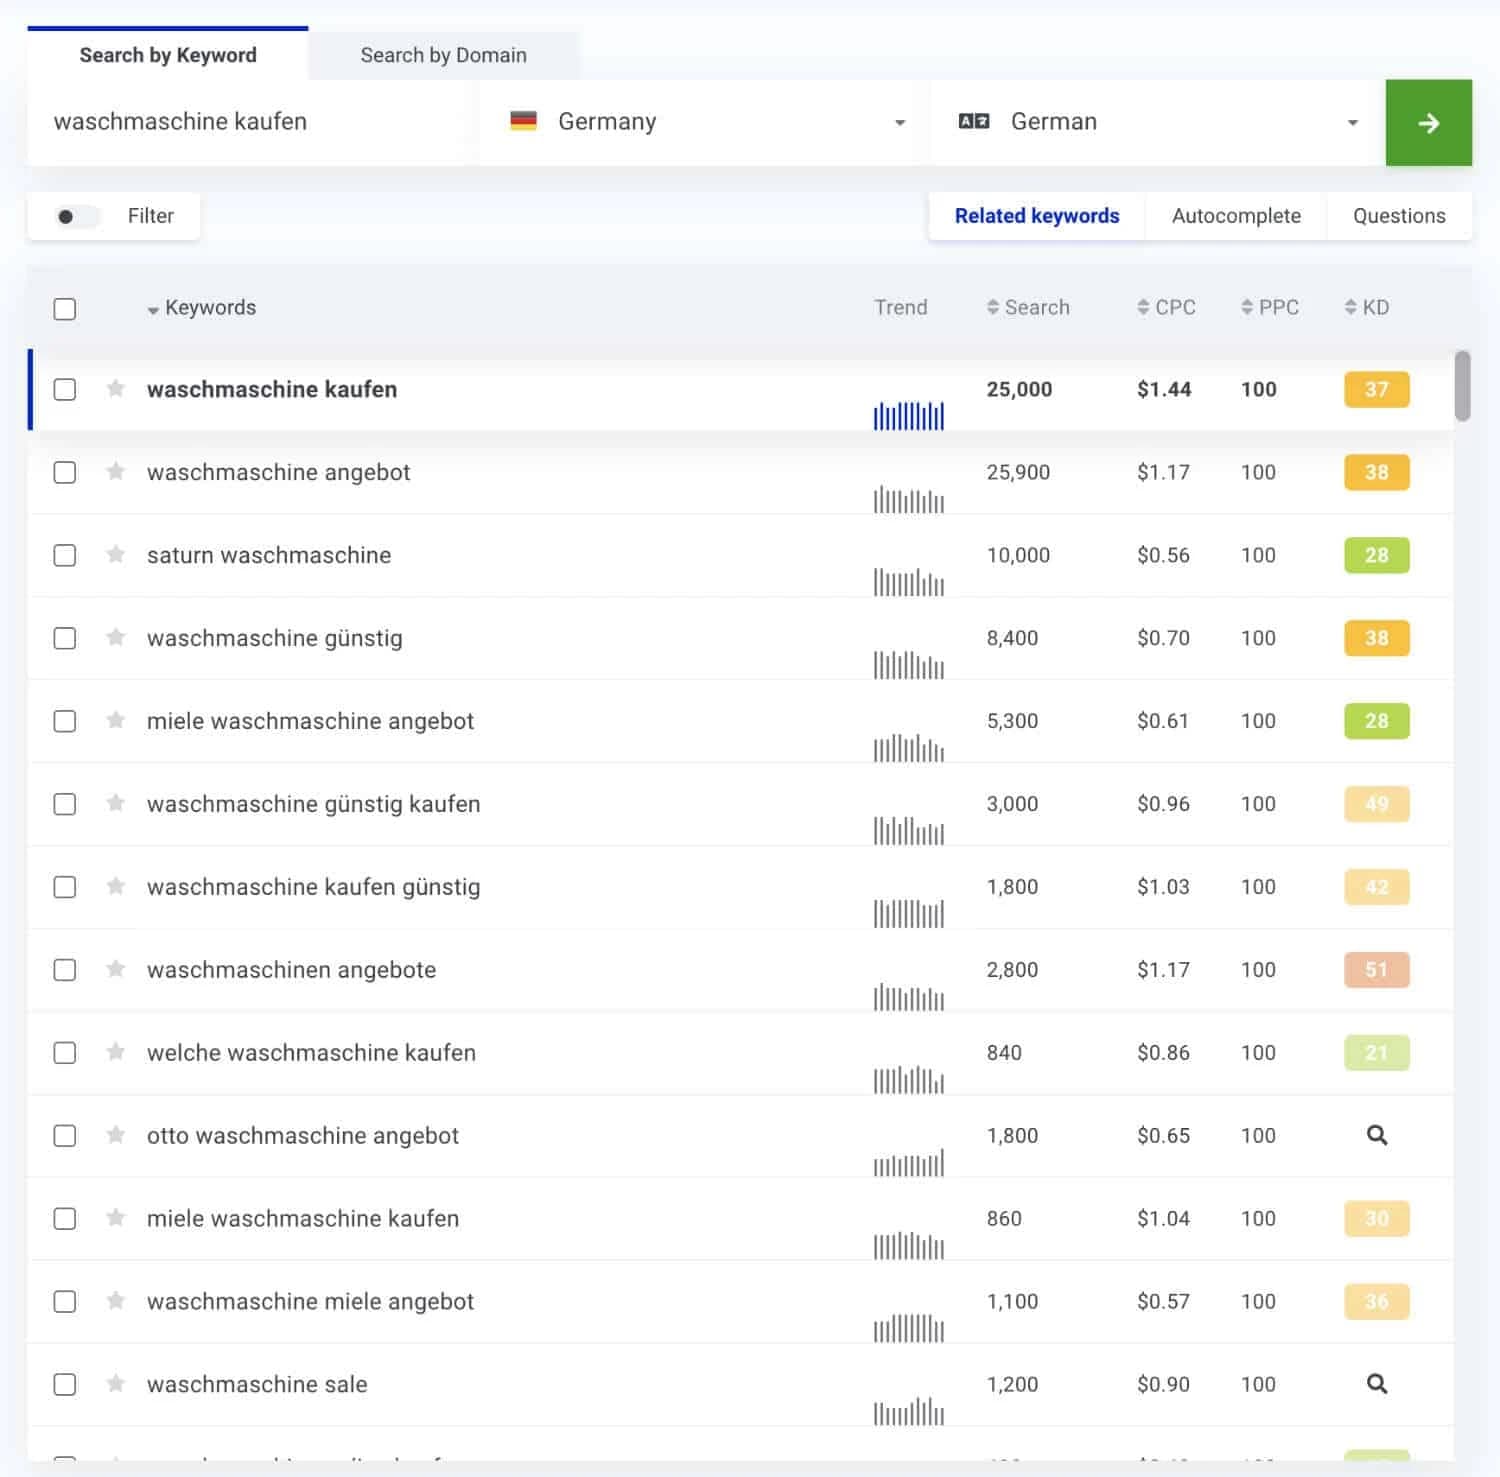Check the select-all keywords checkbox

[64, 308]
